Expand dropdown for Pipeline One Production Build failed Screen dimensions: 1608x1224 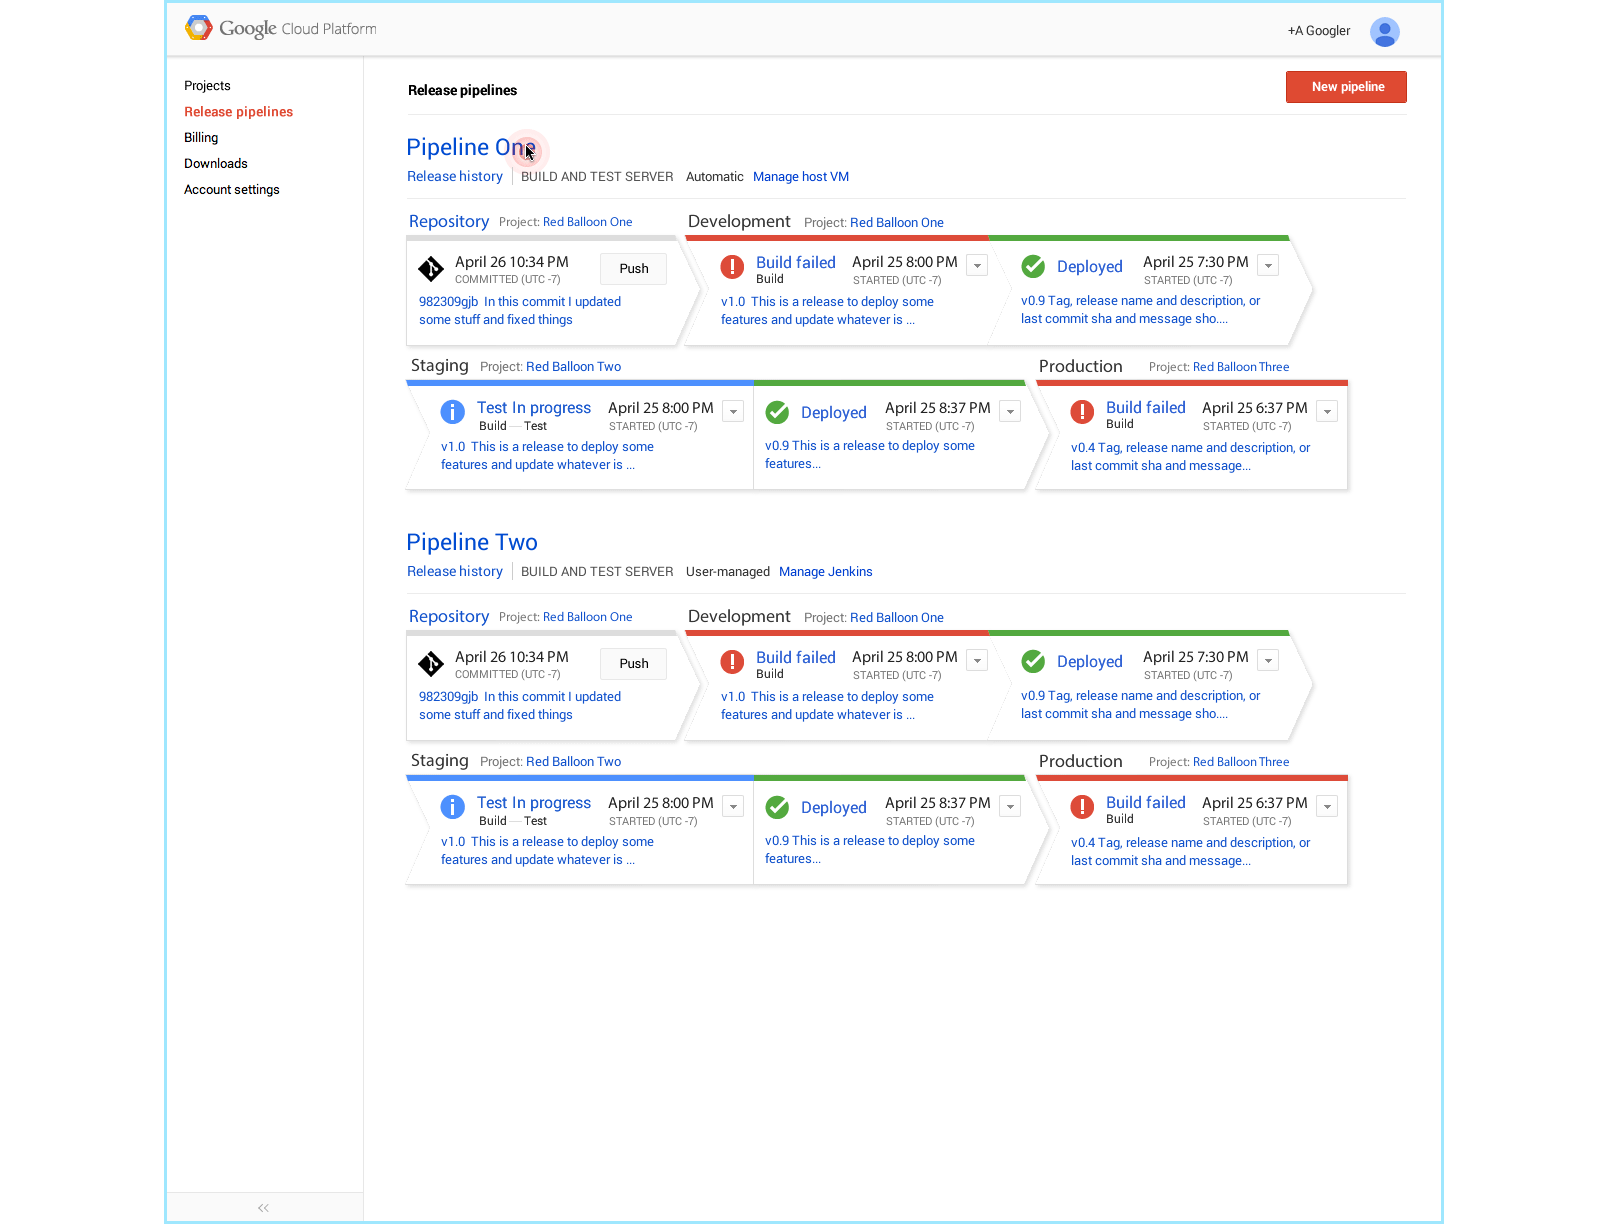(1328, 412)
